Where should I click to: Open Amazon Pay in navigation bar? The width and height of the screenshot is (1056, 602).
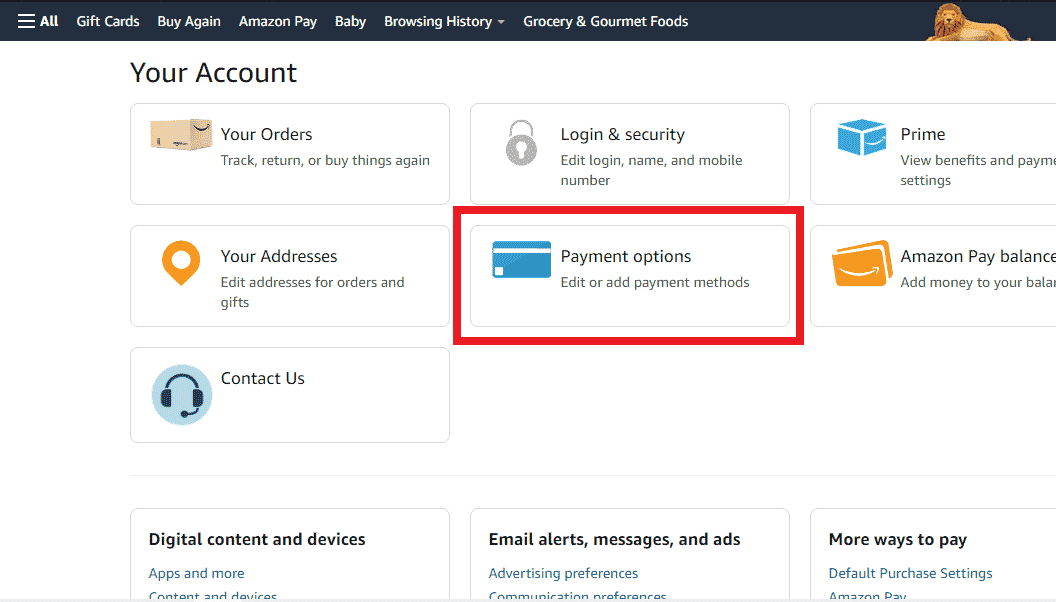click(278, 21)
